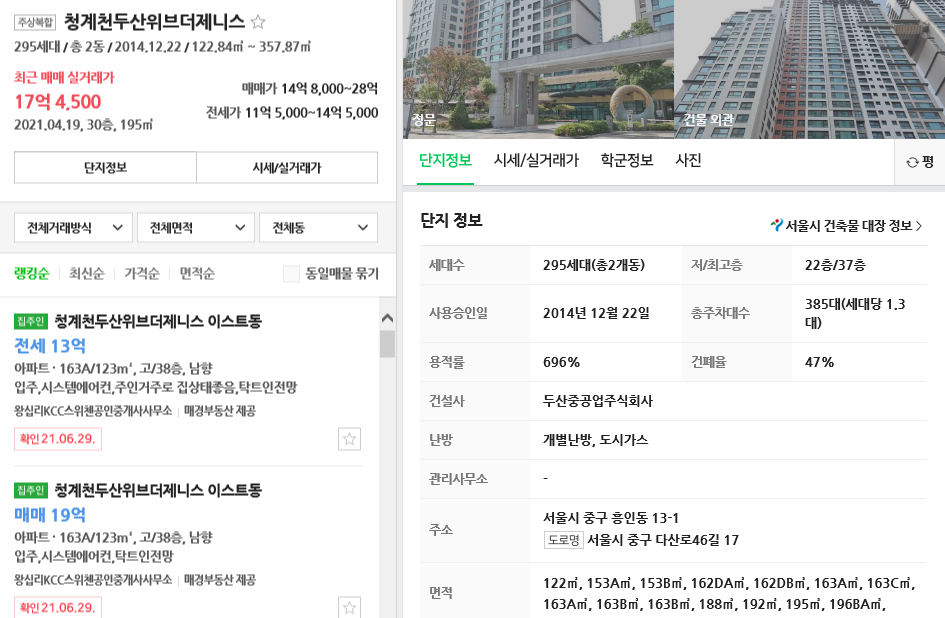Star the 전세 13억 listing
This screenshot has height=618, width=945.
coord(350,439)
